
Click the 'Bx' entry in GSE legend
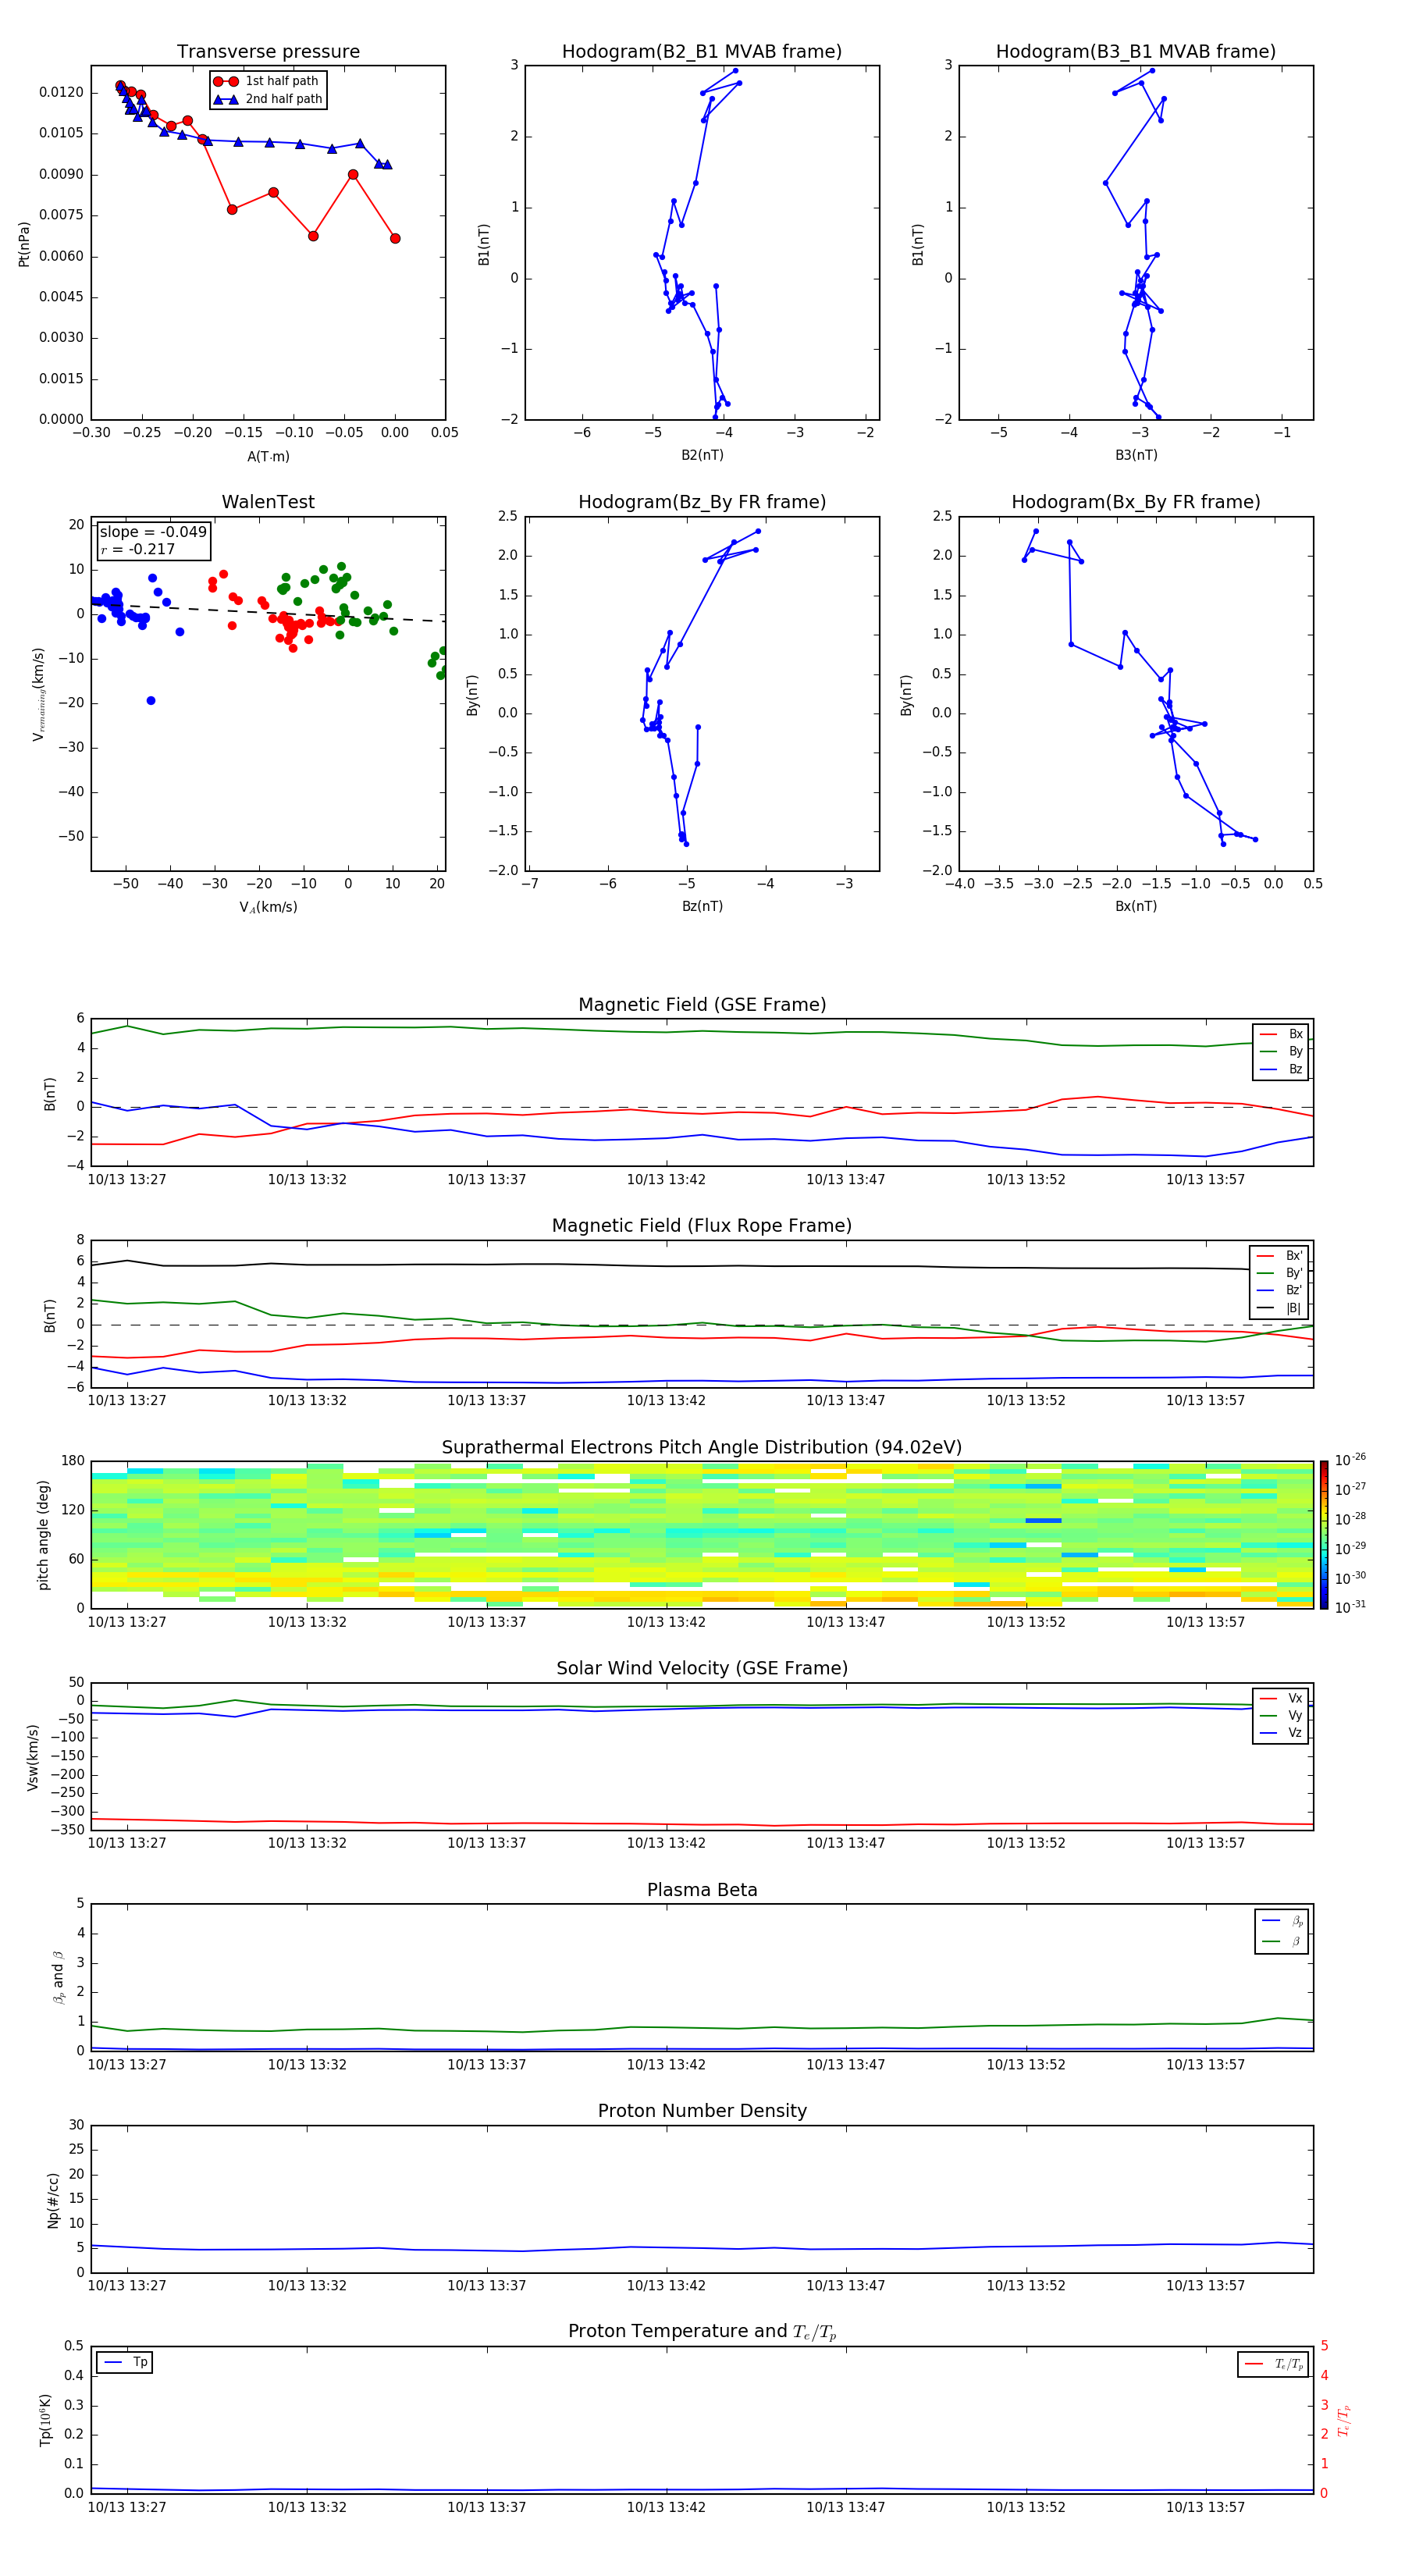(1282, 1034)
